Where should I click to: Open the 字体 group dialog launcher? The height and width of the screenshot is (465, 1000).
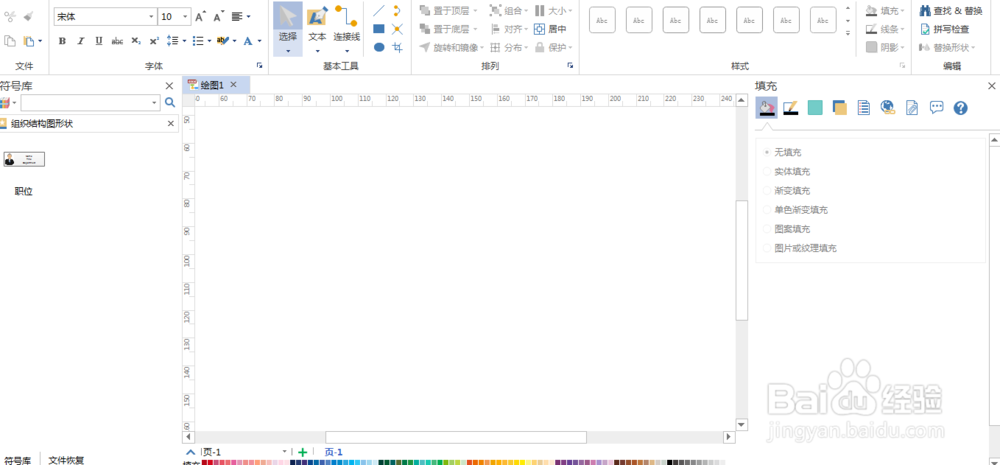point(260,65)
